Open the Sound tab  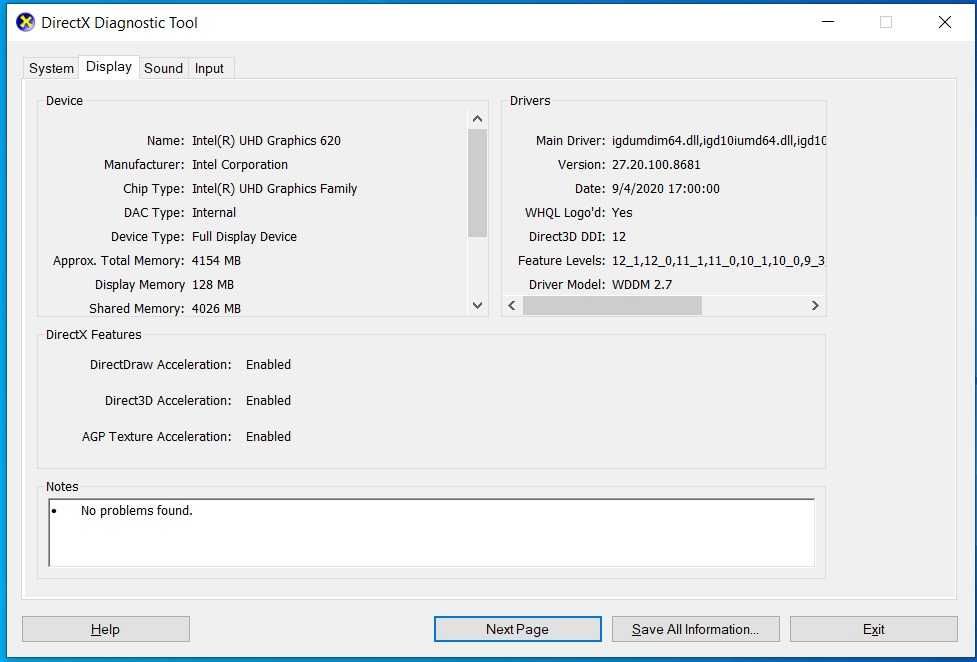pos(163,69)
